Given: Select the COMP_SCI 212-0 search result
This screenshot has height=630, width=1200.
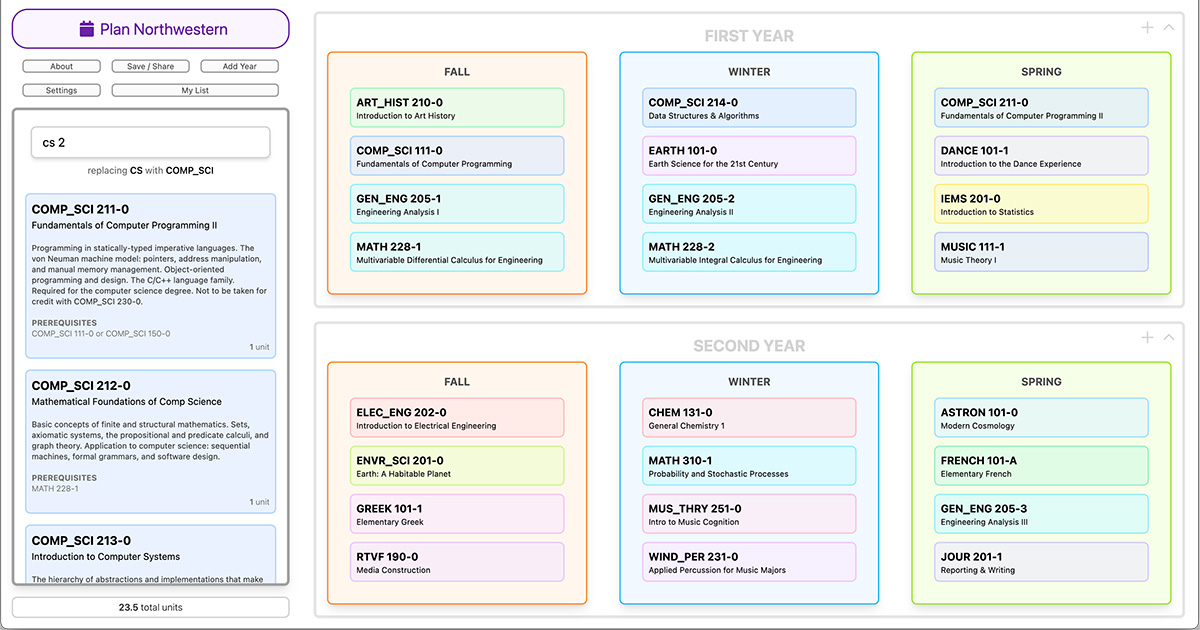Looking at the screenshot, I should 151,440.
